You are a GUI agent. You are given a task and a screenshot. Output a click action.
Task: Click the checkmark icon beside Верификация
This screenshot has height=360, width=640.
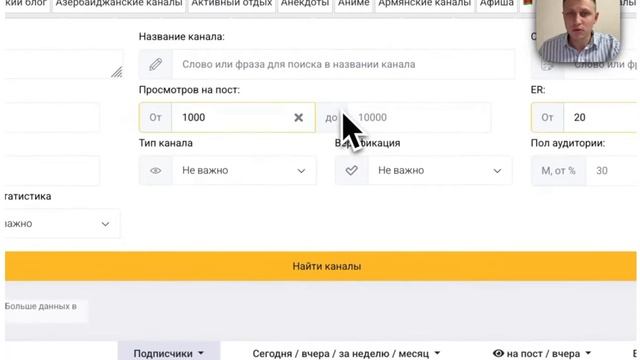click(351, 171)
